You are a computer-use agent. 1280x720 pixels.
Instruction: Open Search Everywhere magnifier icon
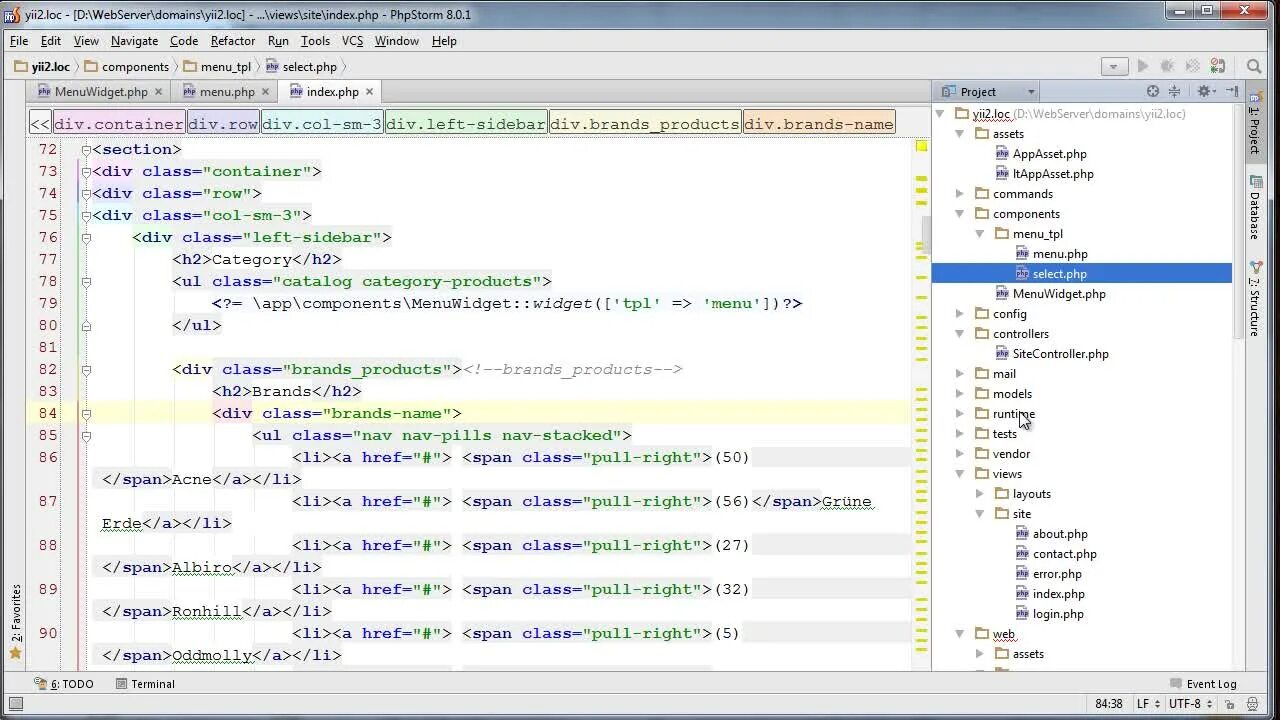point(1254,66)
